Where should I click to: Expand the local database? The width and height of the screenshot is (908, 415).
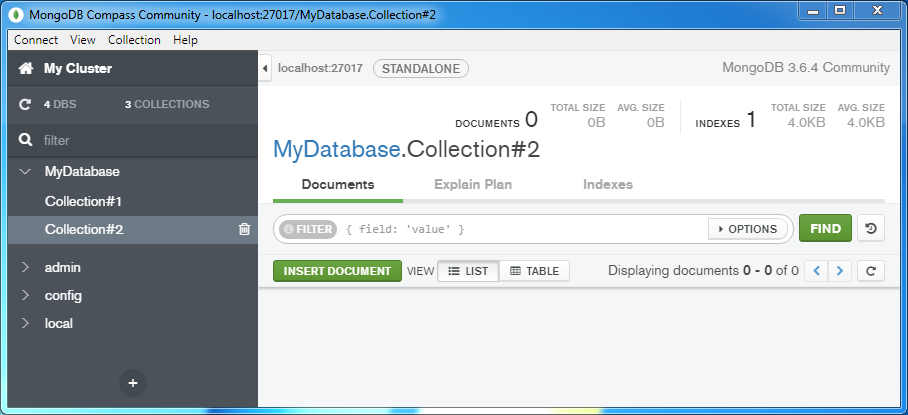pyautogui.click(x=25, y=323)
